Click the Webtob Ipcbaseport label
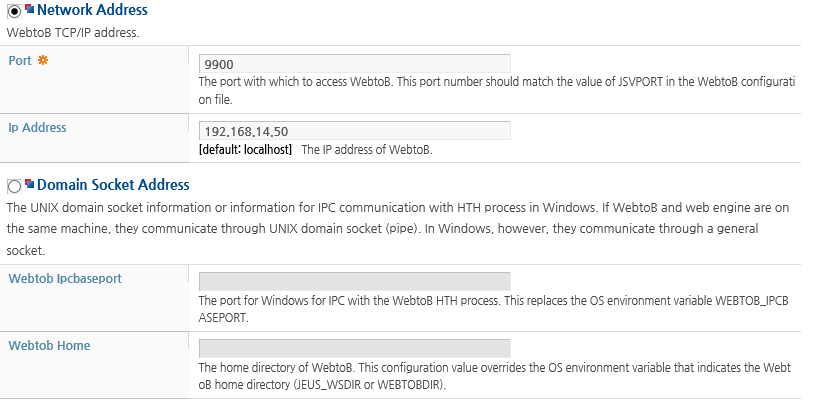This screenshot has height=406, width=814. point(65,279)
